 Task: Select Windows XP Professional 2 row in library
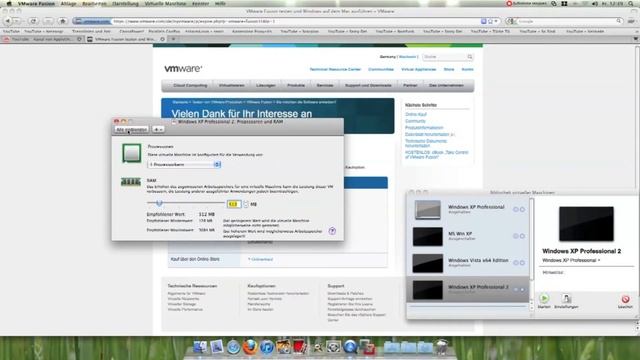[469, 289]
